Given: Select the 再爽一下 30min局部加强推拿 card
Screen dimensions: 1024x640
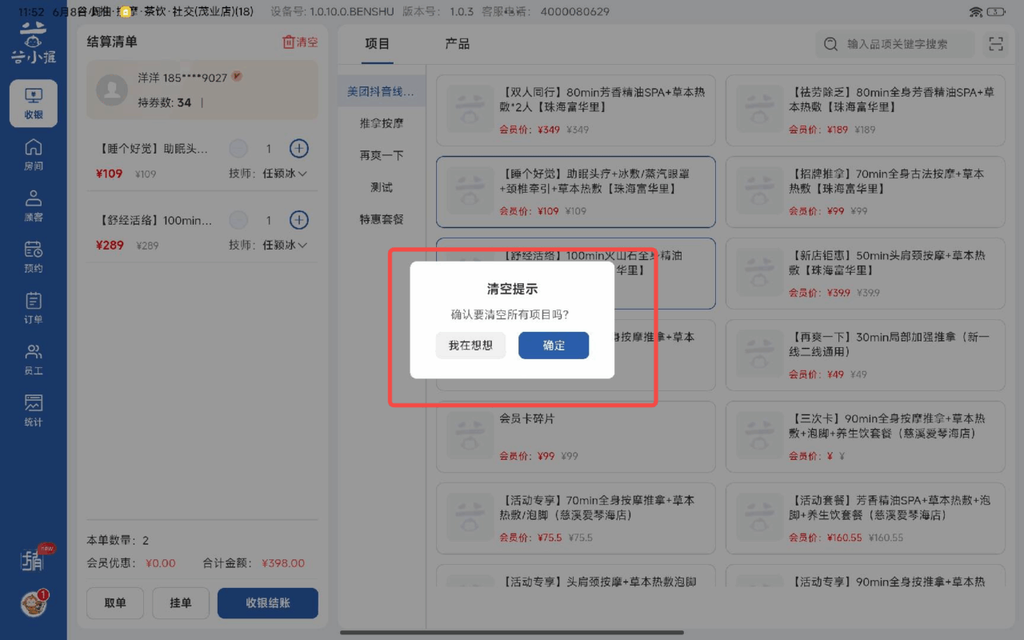Looking at the screenshot, I should pos(865,355).
